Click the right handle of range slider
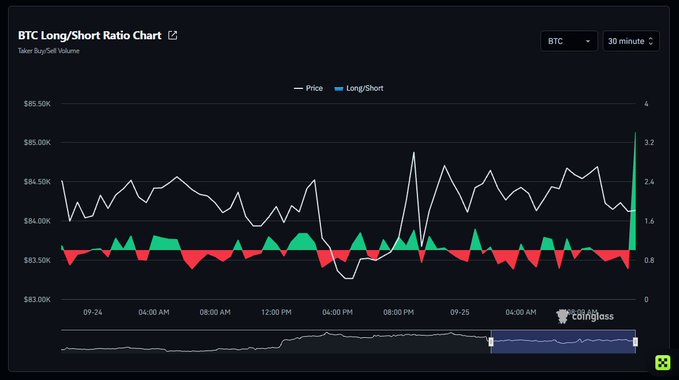The width and height of the screenshot is (679, 380). (x=635, y=342)
